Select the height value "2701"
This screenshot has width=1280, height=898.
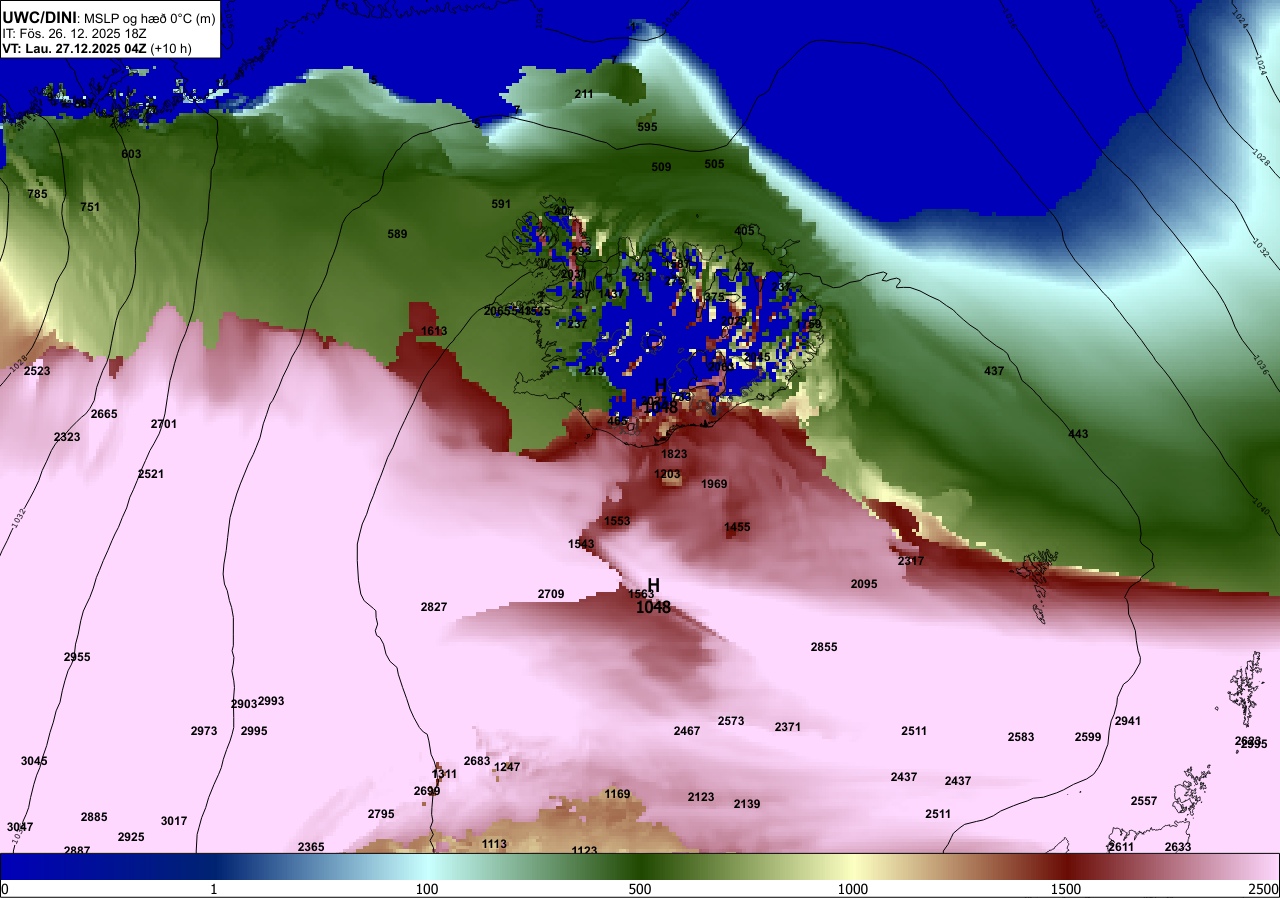(164, 424)
